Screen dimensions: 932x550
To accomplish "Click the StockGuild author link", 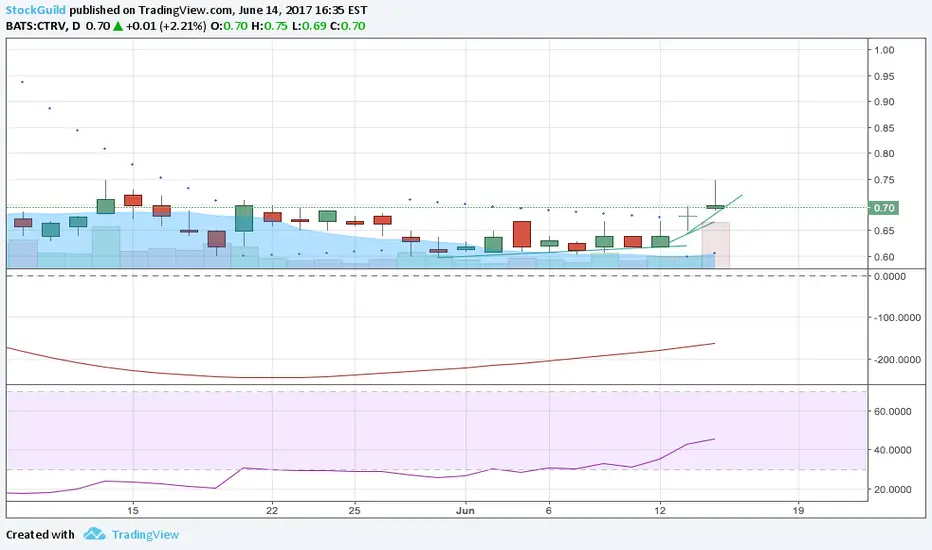I will point(36,10).
